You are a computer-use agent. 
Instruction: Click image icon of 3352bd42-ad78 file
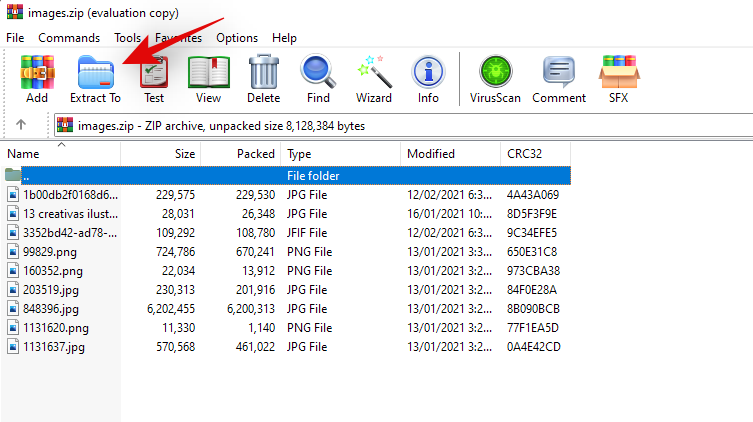click(13, 233)
